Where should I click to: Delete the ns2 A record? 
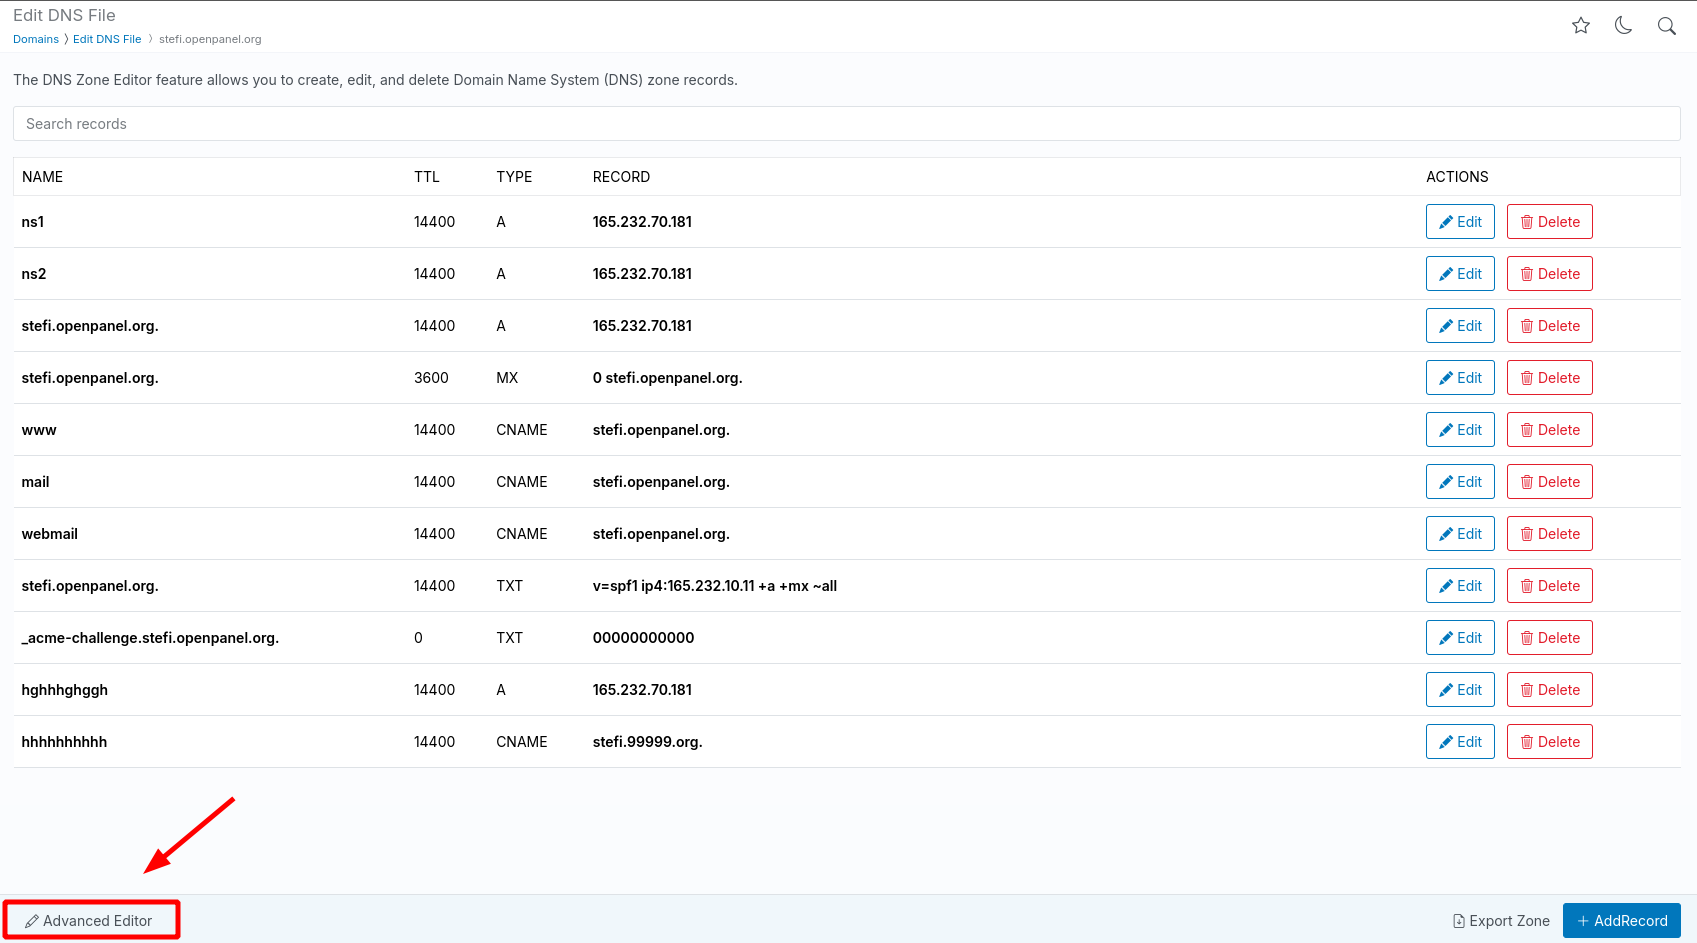(x=1549, y=274)
